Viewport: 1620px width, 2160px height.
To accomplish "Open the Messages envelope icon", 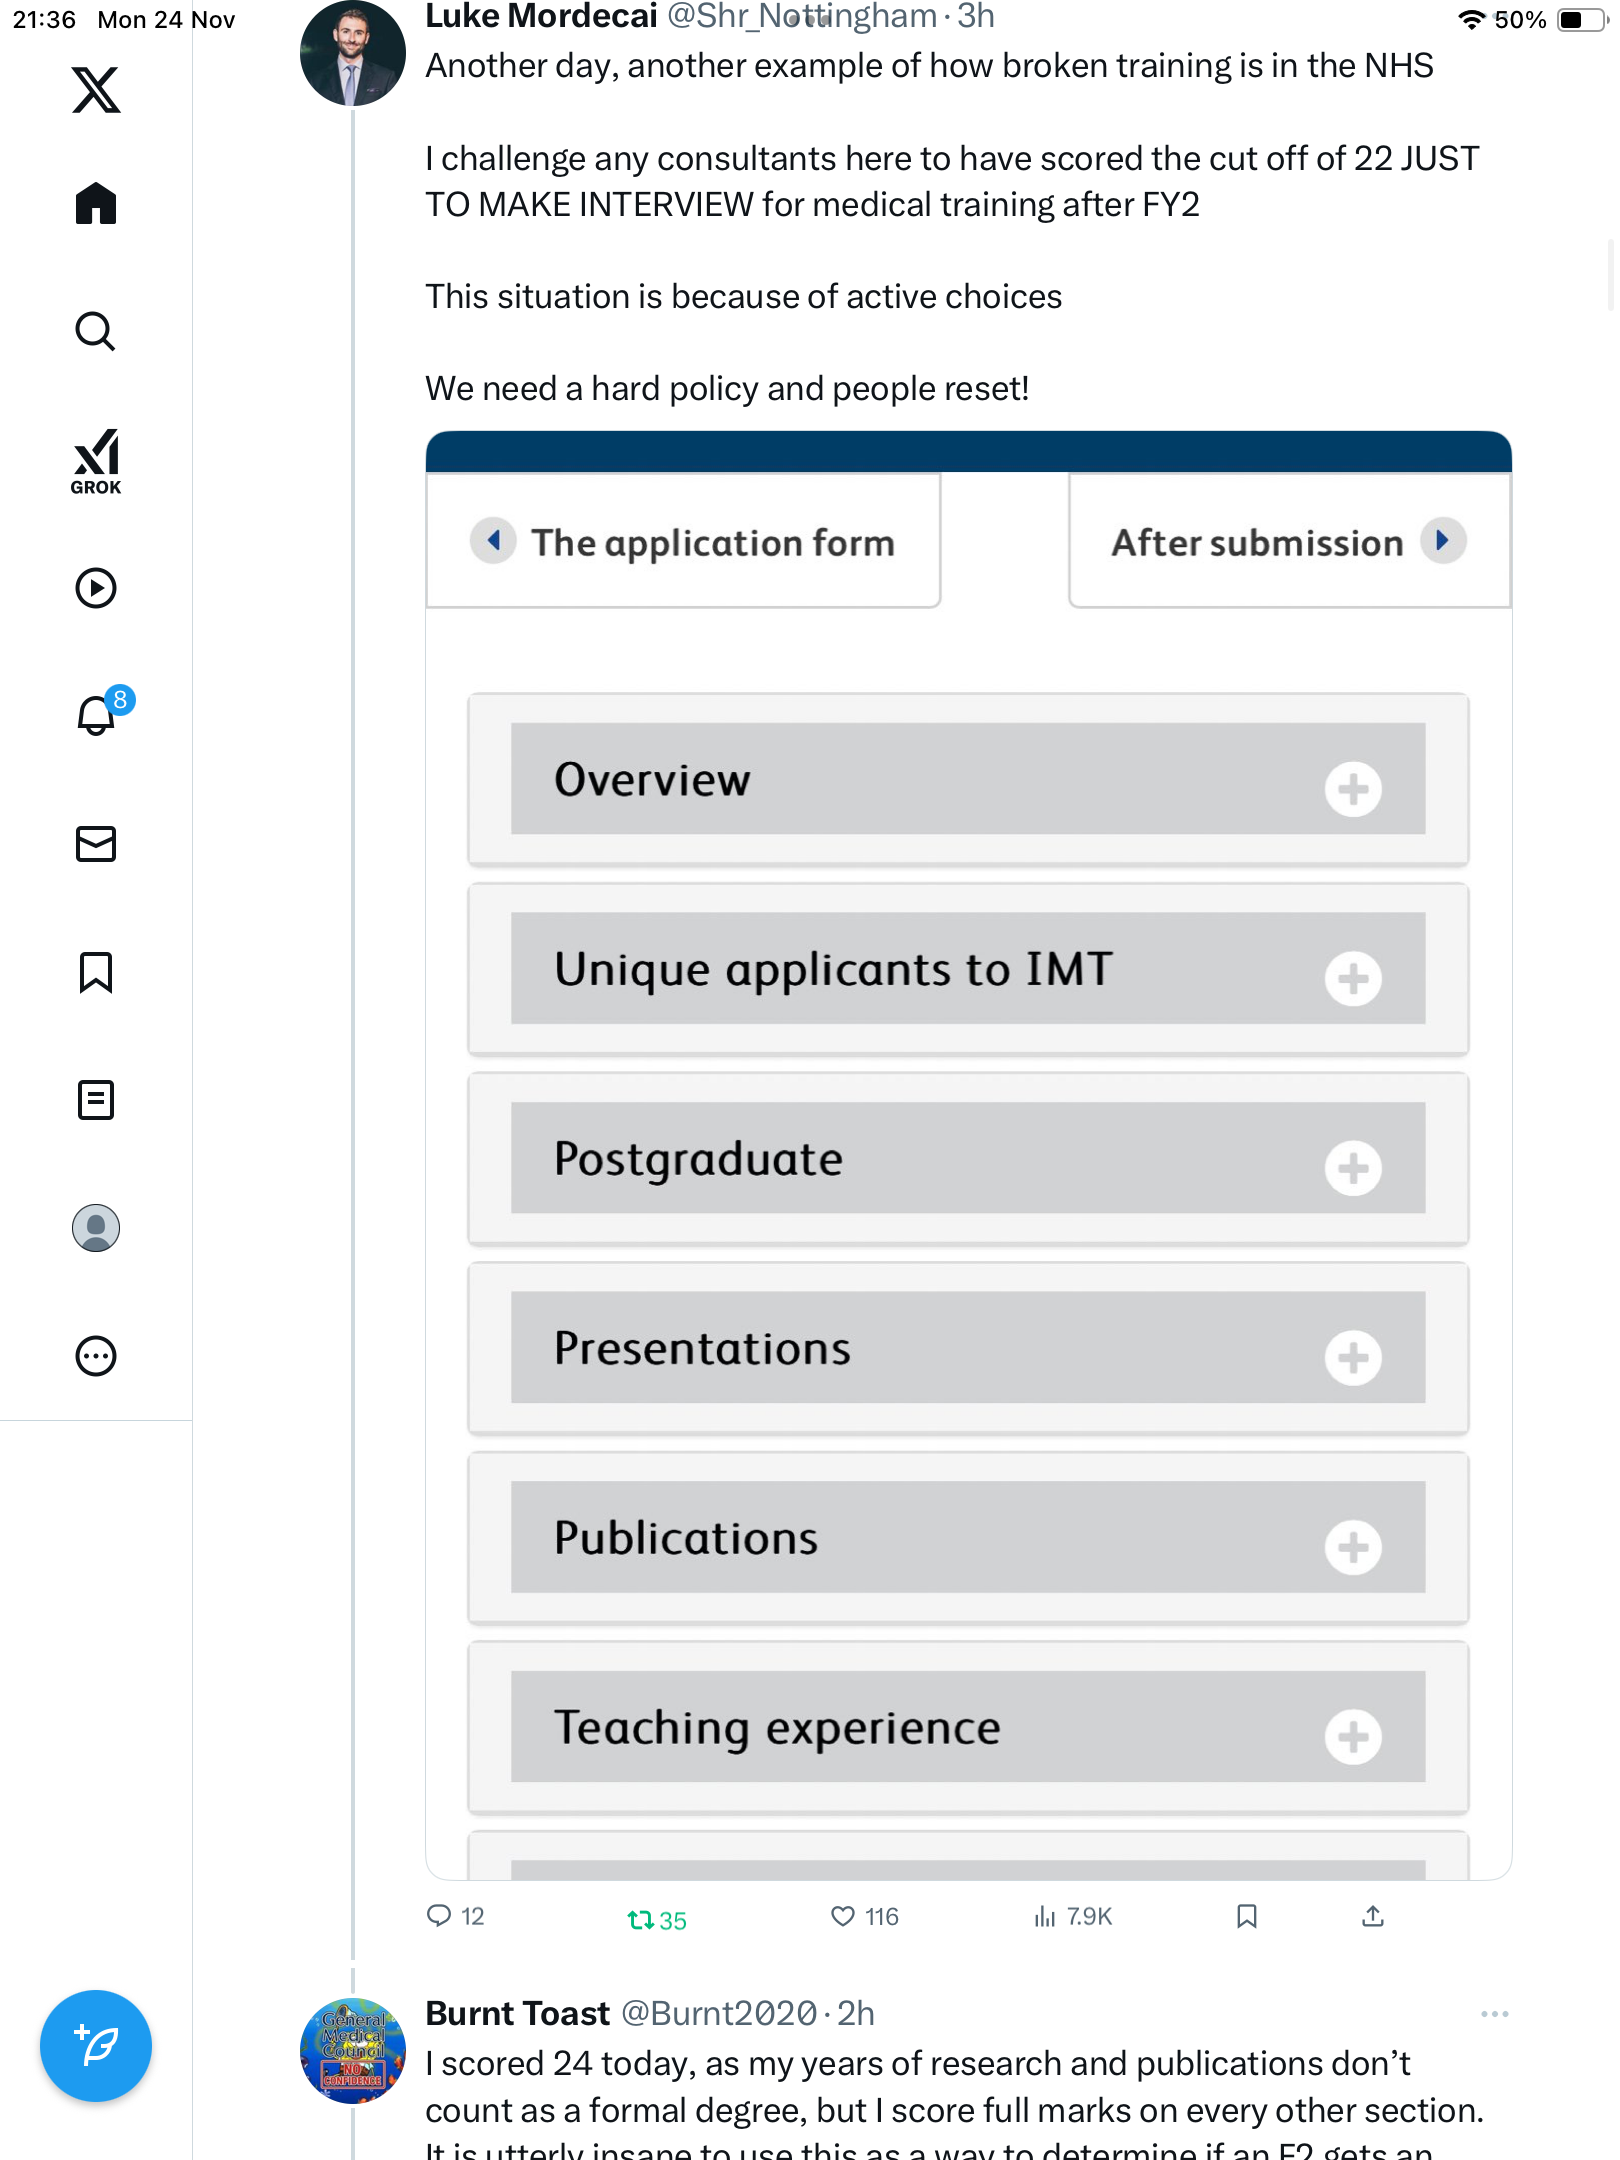I will coord(96,844).
